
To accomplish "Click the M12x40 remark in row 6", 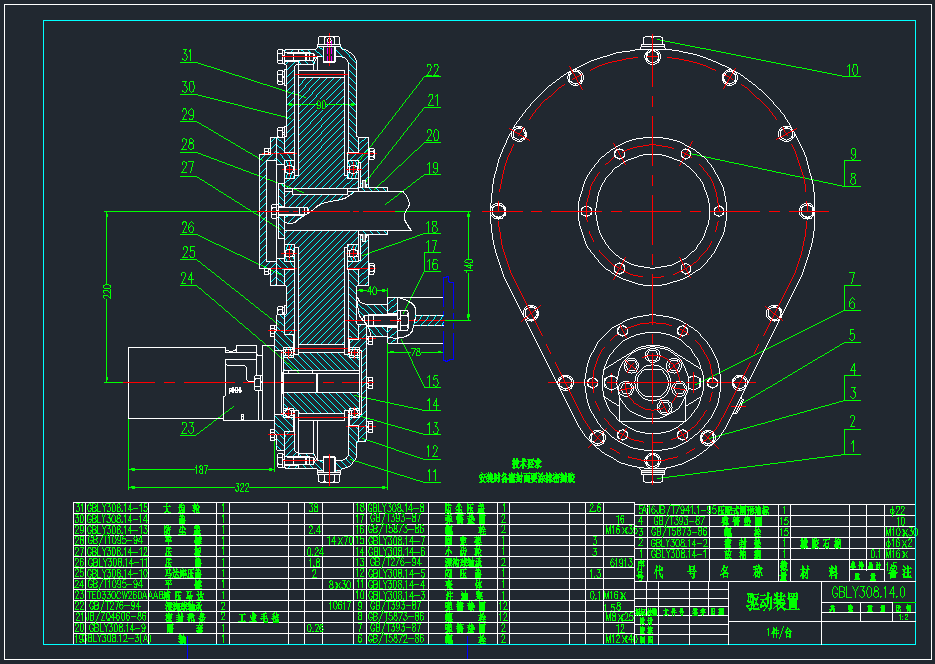I will [620, 639].
